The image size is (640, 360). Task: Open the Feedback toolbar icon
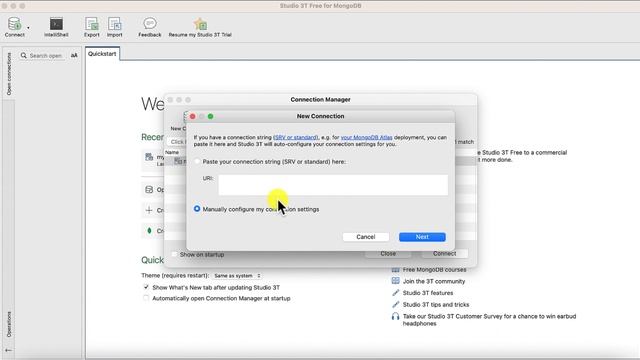(x=150, y=27)
